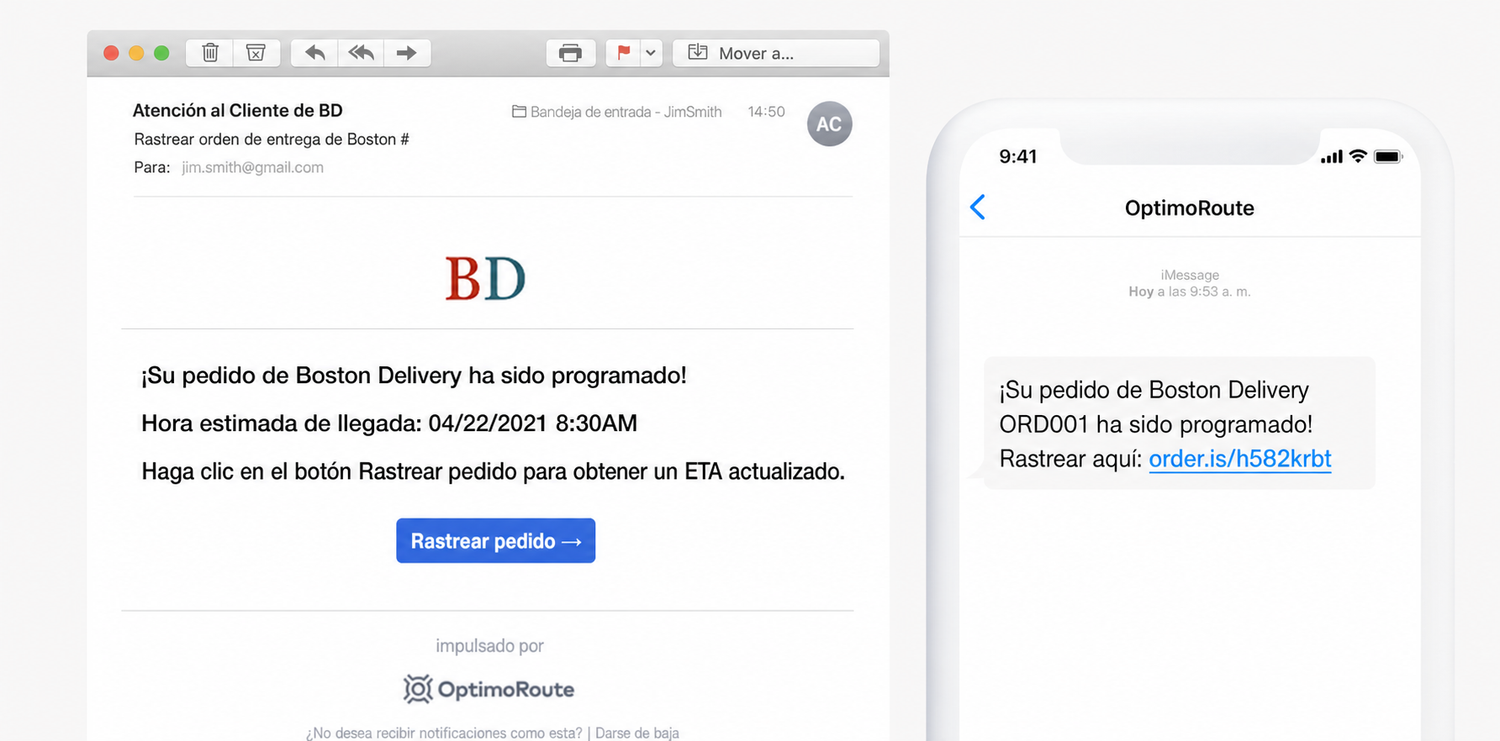Click the trash delete icon in mail toolbar

coord(210,53)
